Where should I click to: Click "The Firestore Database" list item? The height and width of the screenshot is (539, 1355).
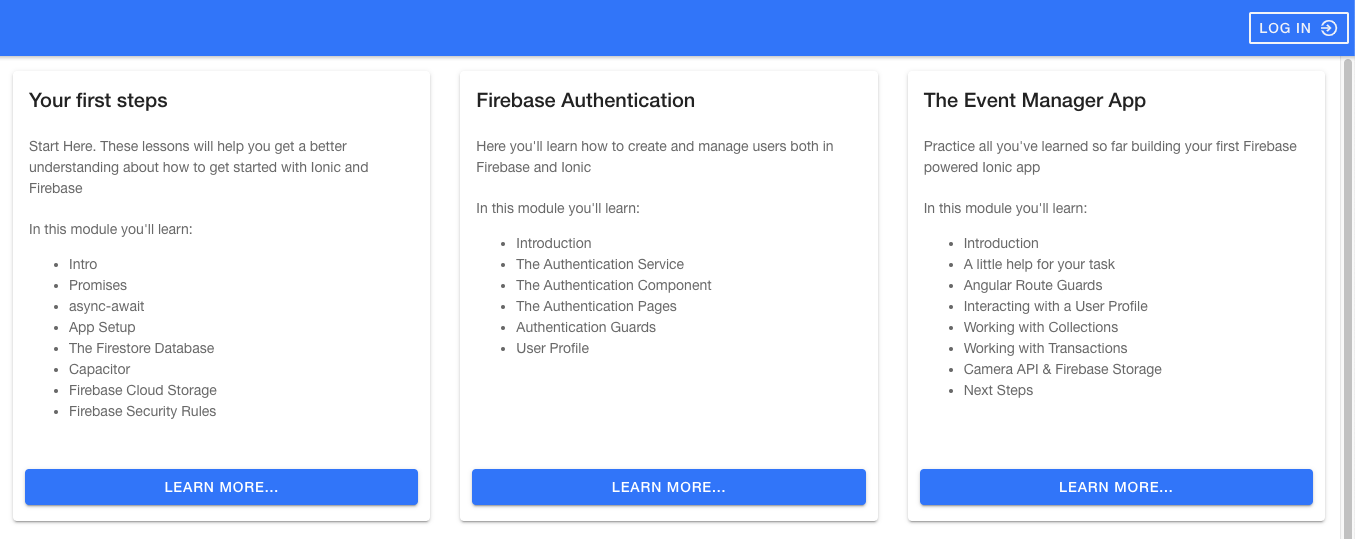pos(141,348)
